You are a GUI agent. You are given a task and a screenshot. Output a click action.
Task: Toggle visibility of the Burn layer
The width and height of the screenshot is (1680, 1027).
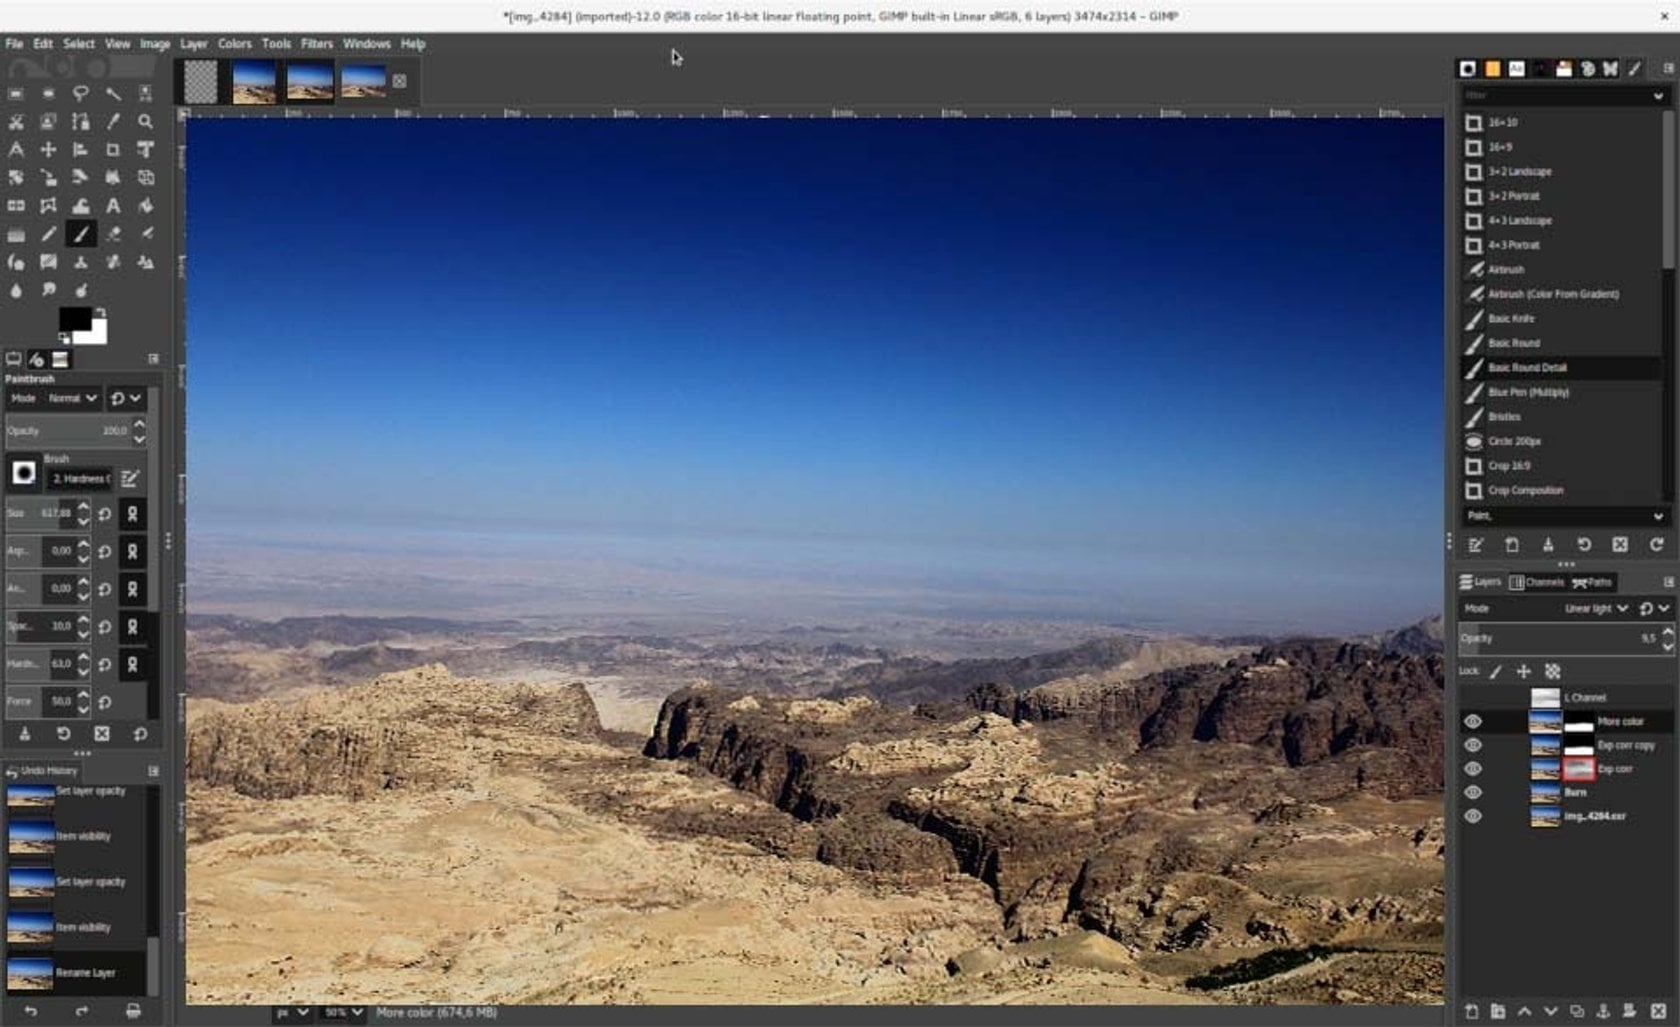point(1472,792)
